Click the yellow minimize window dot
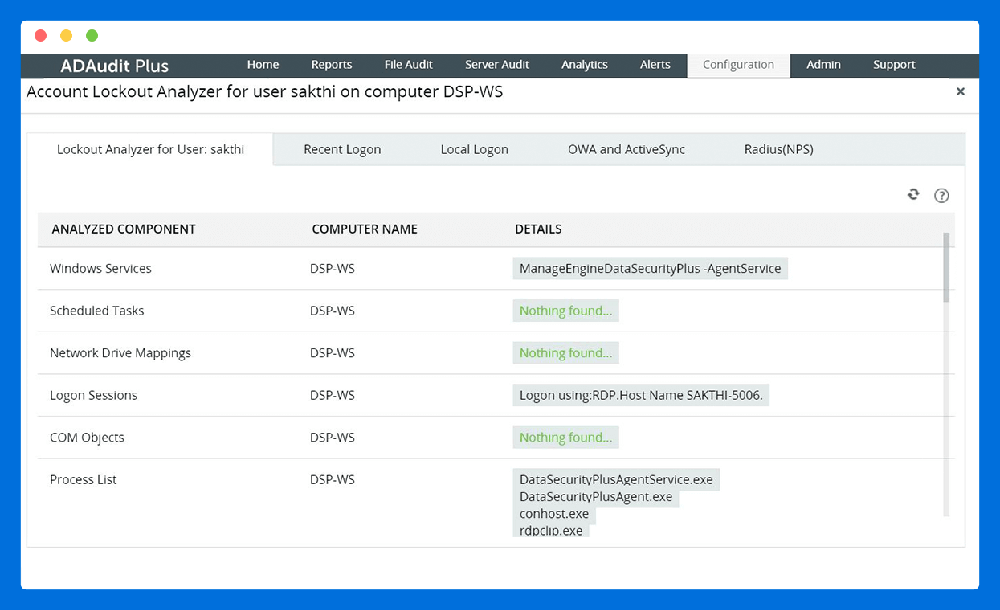 (x=66, y=36)
